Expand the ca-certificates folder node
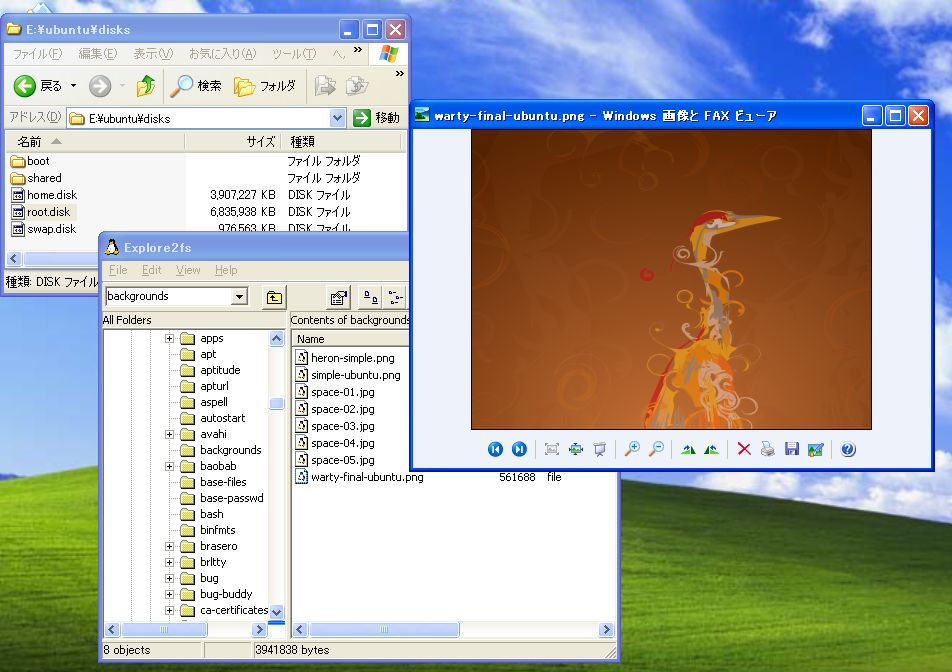The image size is (952, 672). pos(169,610)
